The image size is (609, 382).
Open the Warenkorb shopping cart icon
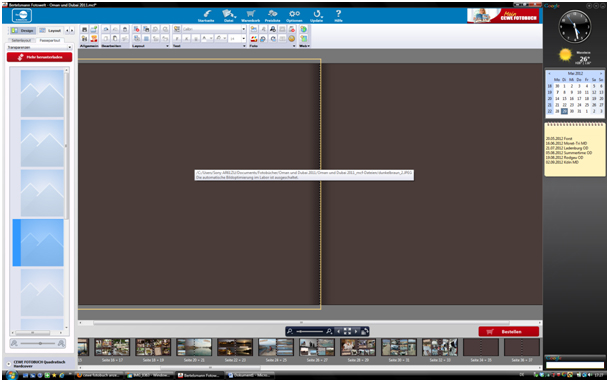point(251,15)
